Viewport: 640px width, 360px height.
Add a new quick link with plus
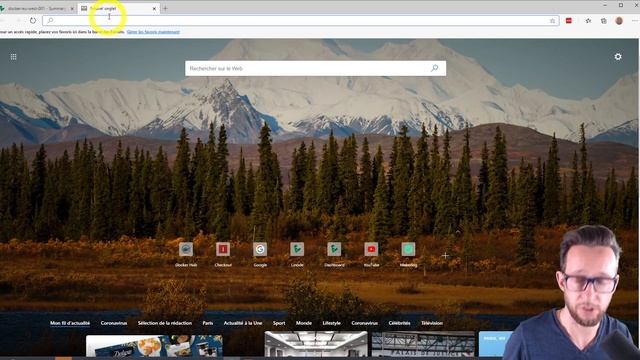[x=445, y=256]
